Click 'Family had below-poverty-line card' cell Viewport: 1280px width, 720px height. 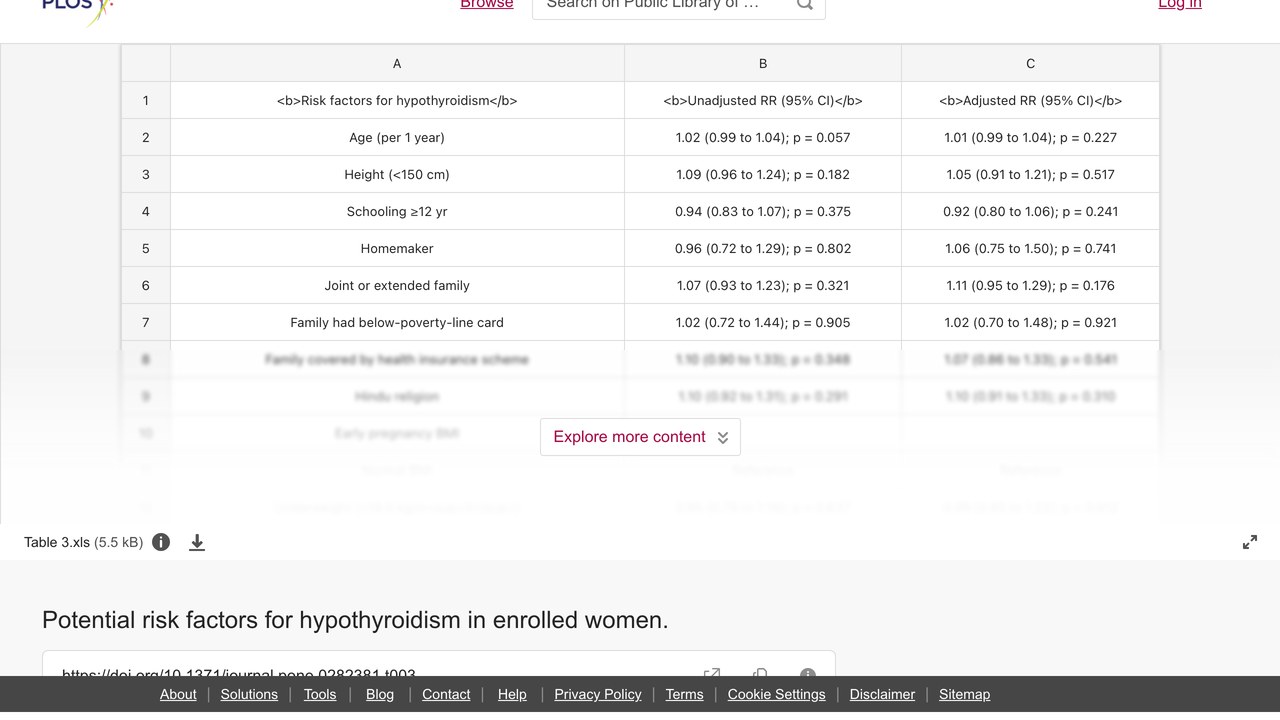[x=397, y=322]
